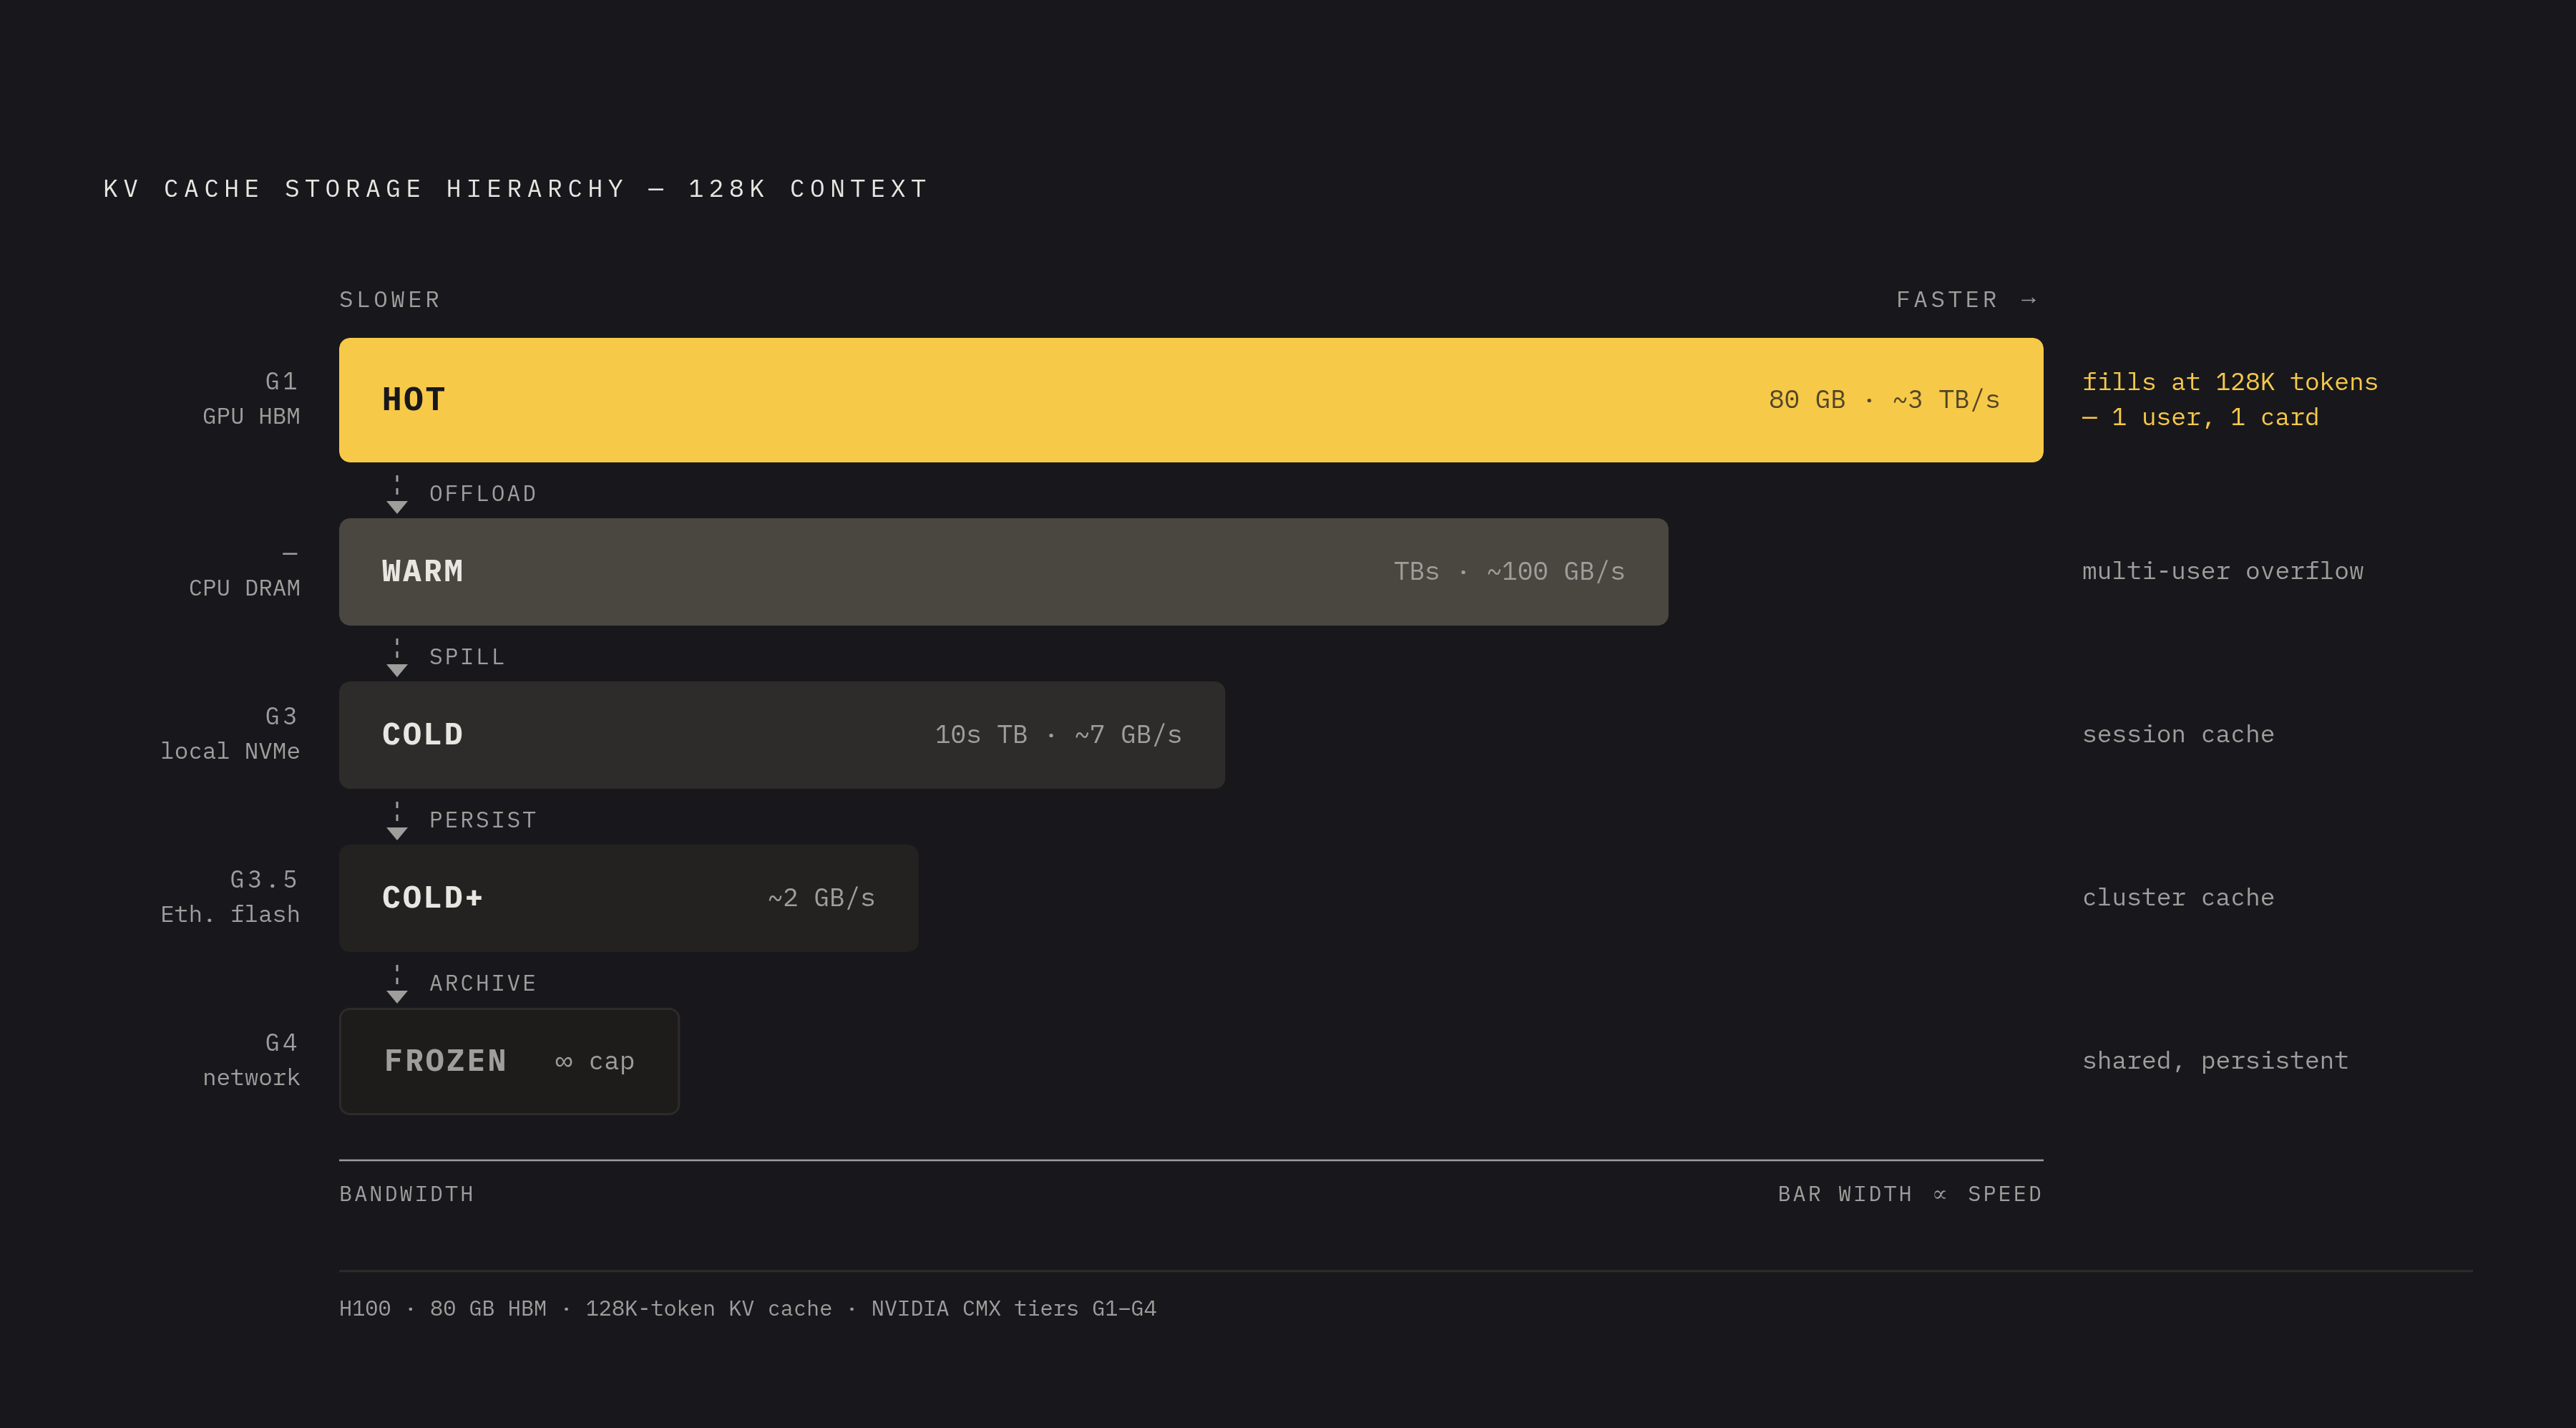Click the G1 GPU HBM label
2576x1428 pixels.
[x=251, y=399]
